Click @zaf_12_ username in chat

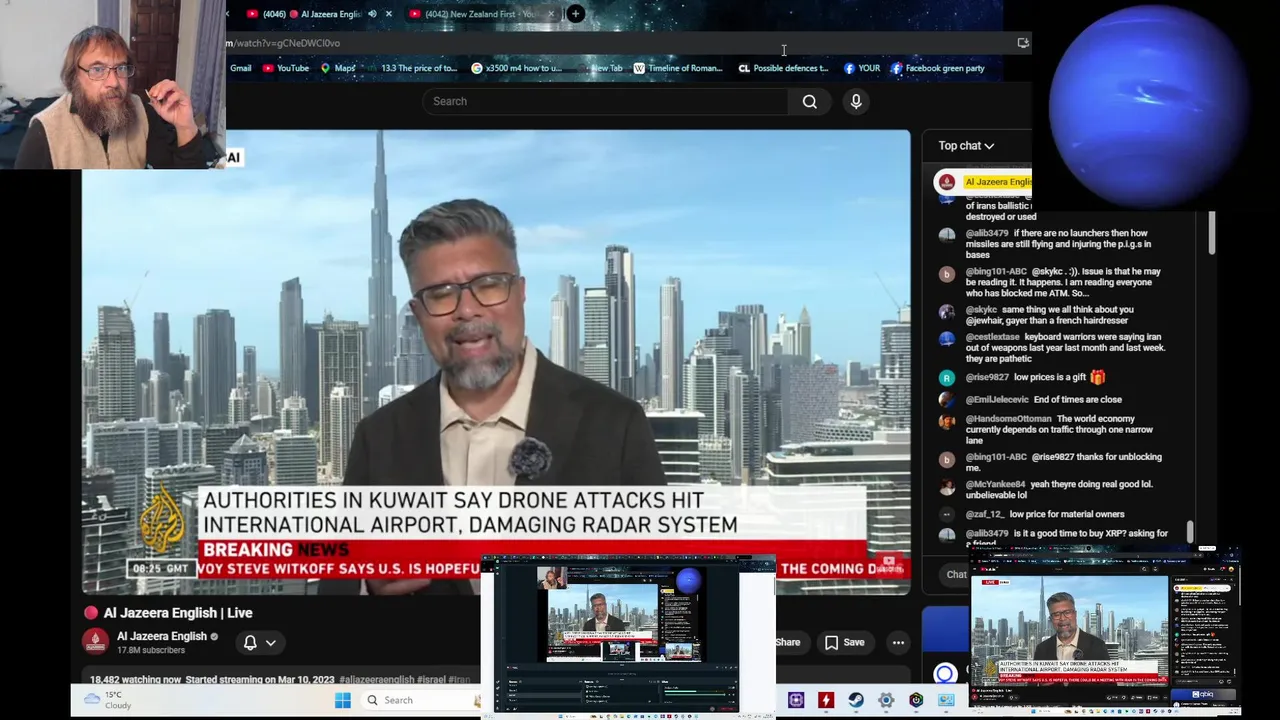click(984, 514)
